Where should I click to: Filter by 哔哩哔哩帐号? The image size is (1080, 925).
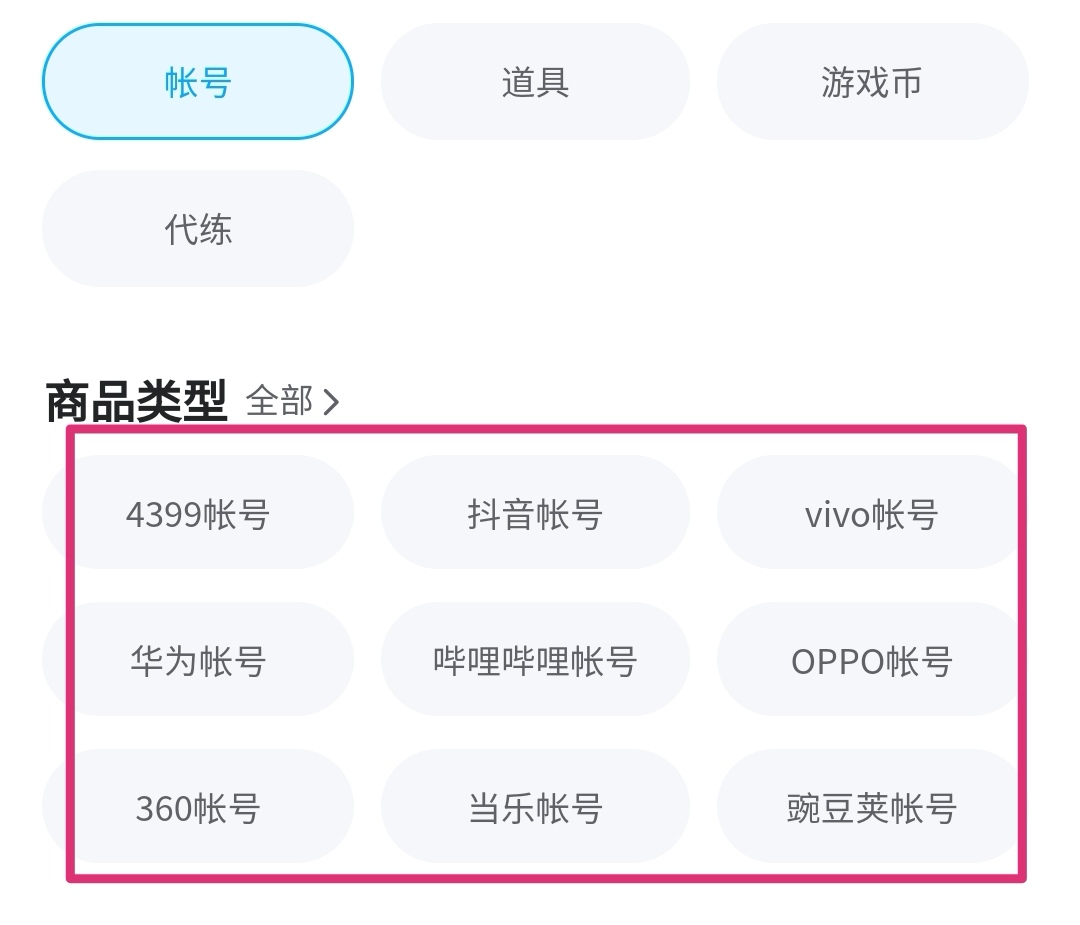(535, 661)
